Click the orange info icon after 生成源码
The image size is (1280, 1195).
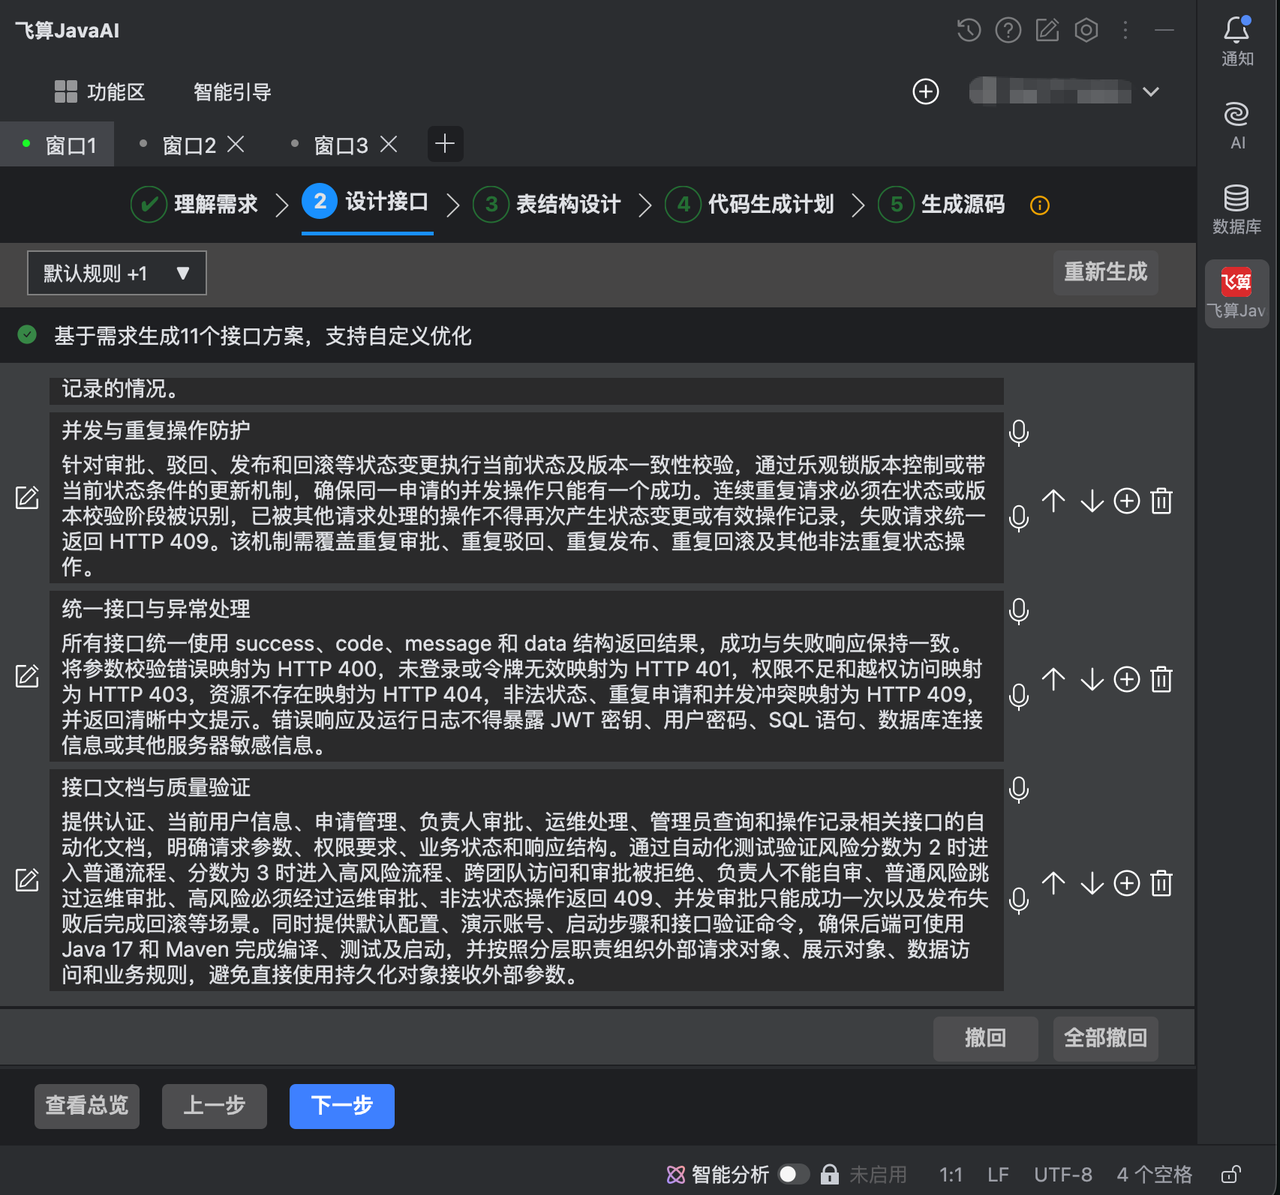tap(1040, 206)
